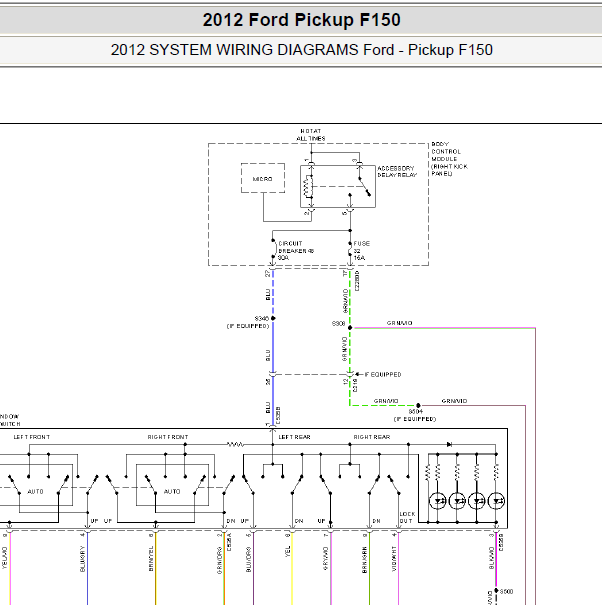Click the BLU/GRY wire label

[x=82, y=559]
